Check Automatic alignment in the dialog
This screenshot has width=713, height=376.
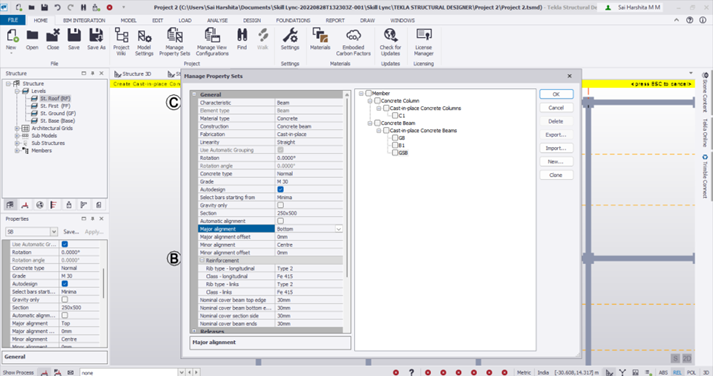tap(281, 221)
